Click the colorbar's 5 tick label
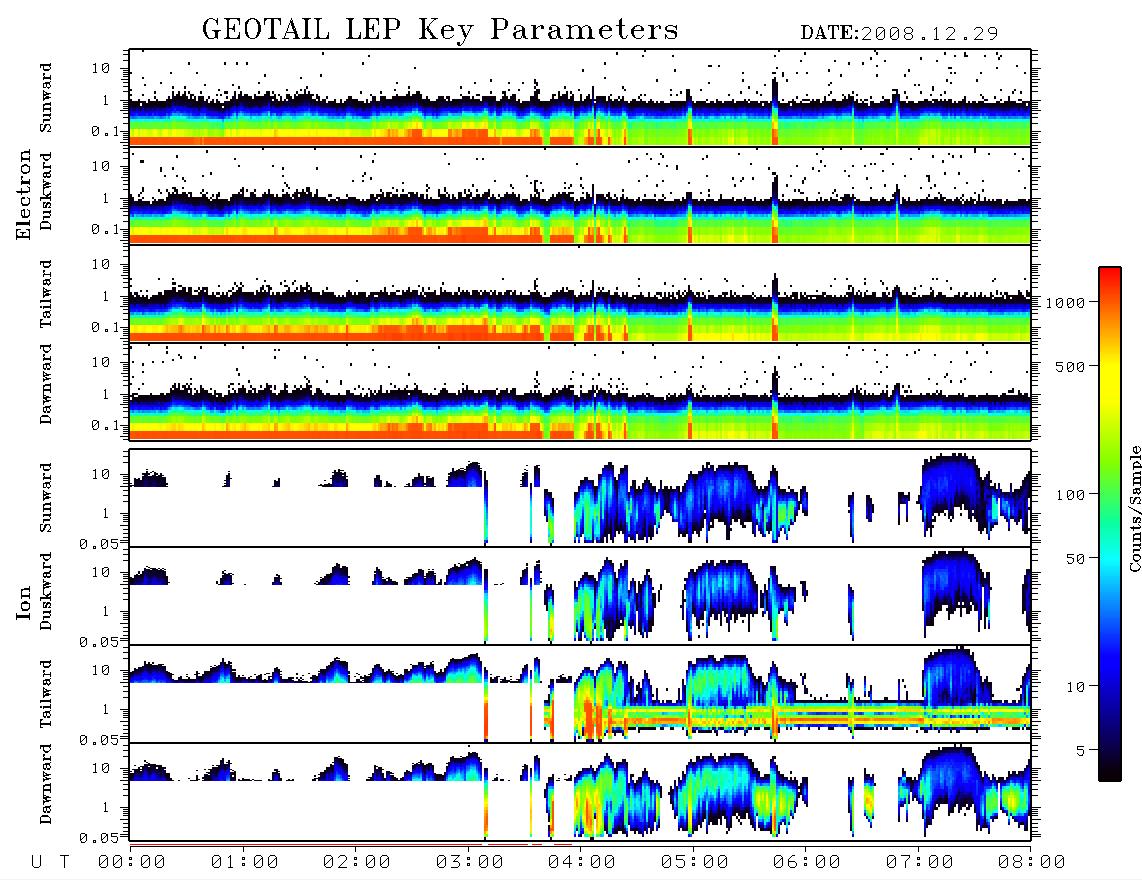The height and width of the screenshot is (880, 1142). coord(1080,750)
